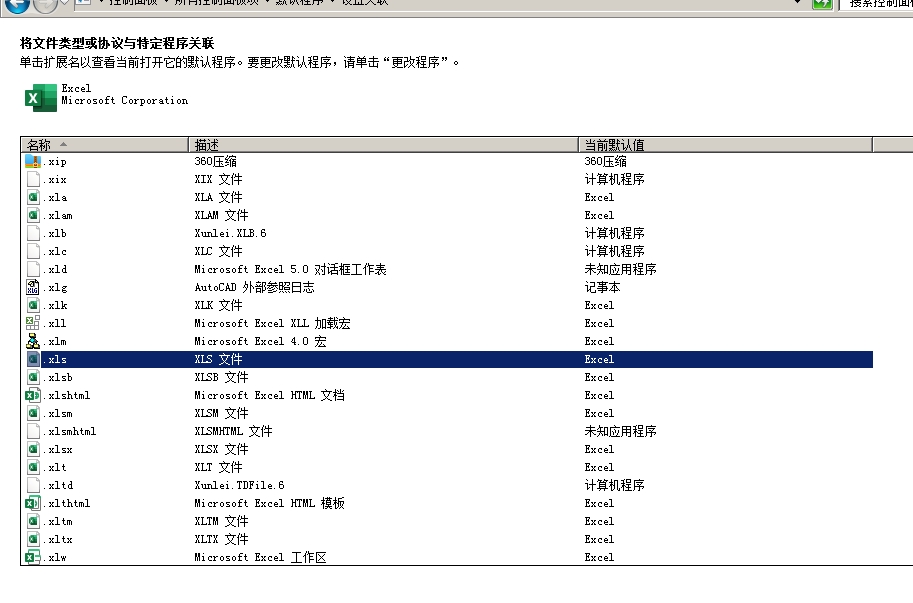The width and height of the screenshot is (913, 603).
Task: Select the .xlsb extension name
Action: pyautogui.click(x=58, y=378)
